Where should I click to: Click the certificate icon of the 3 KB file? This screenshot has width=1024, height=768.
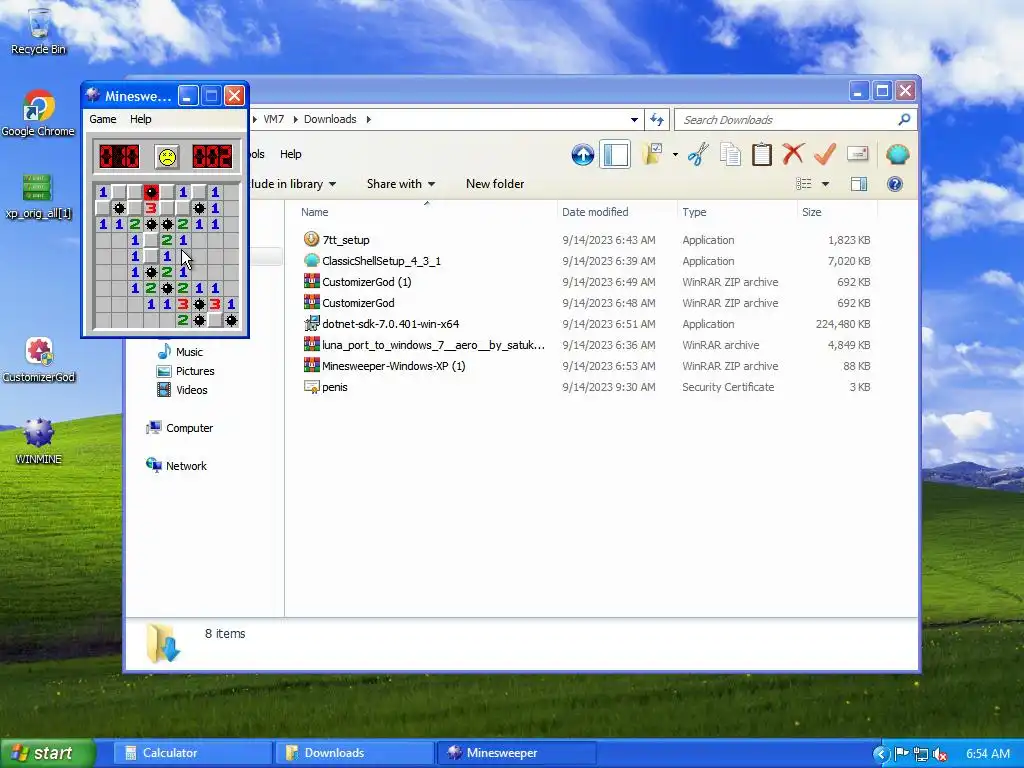312,387
